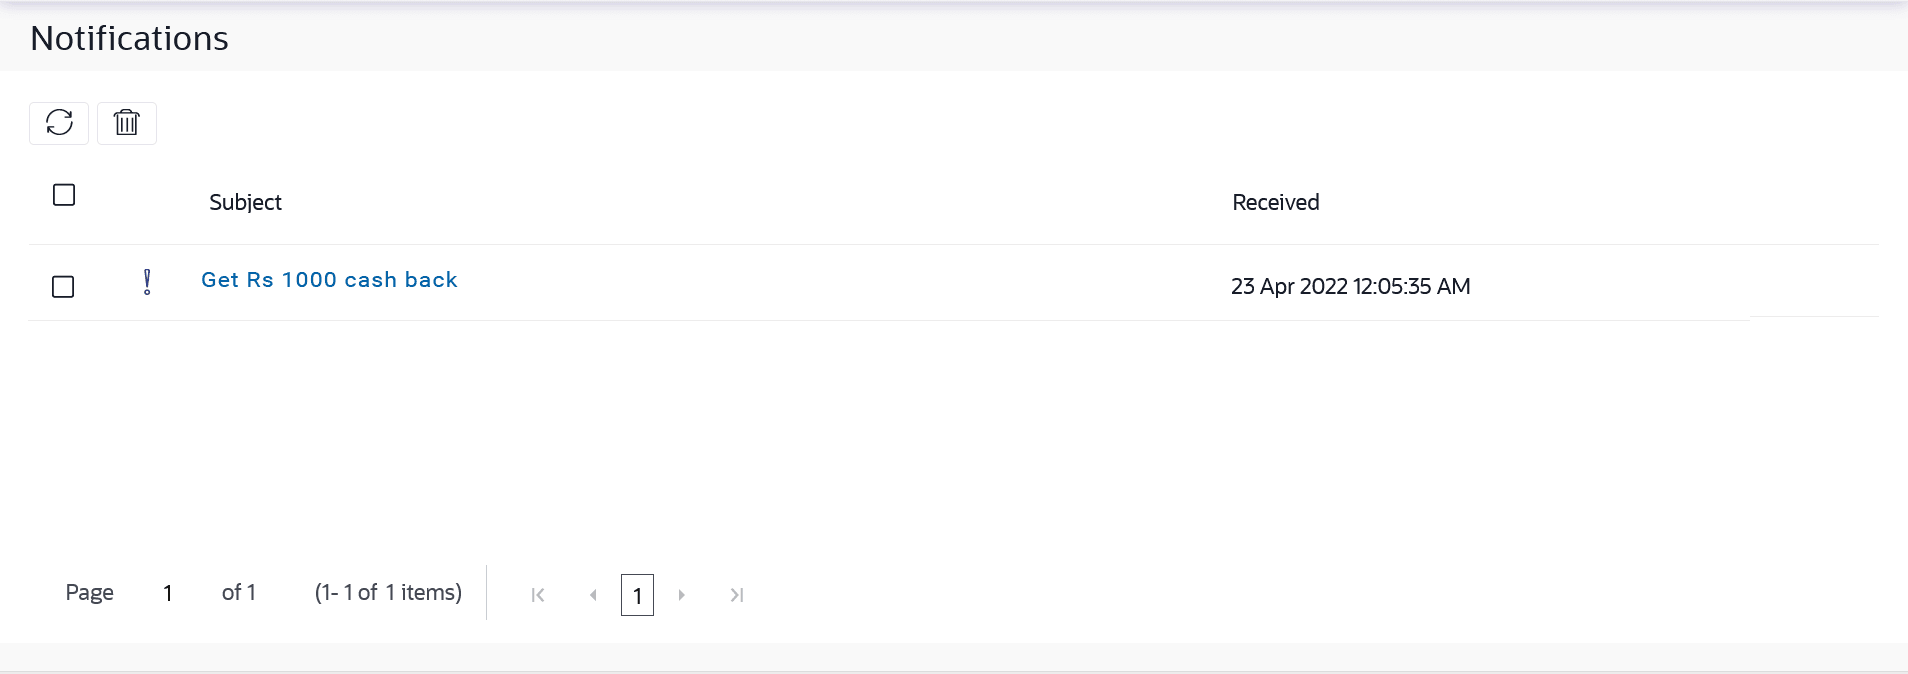
Task: Click the "(1-1 of 1 items)" summary
Action: (388, 592)
